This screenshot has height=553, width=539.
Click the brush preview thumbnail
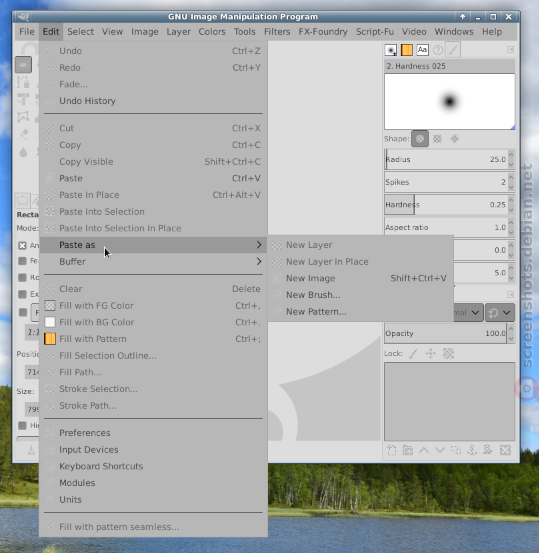pyautogui.click(x=449, y=102)
